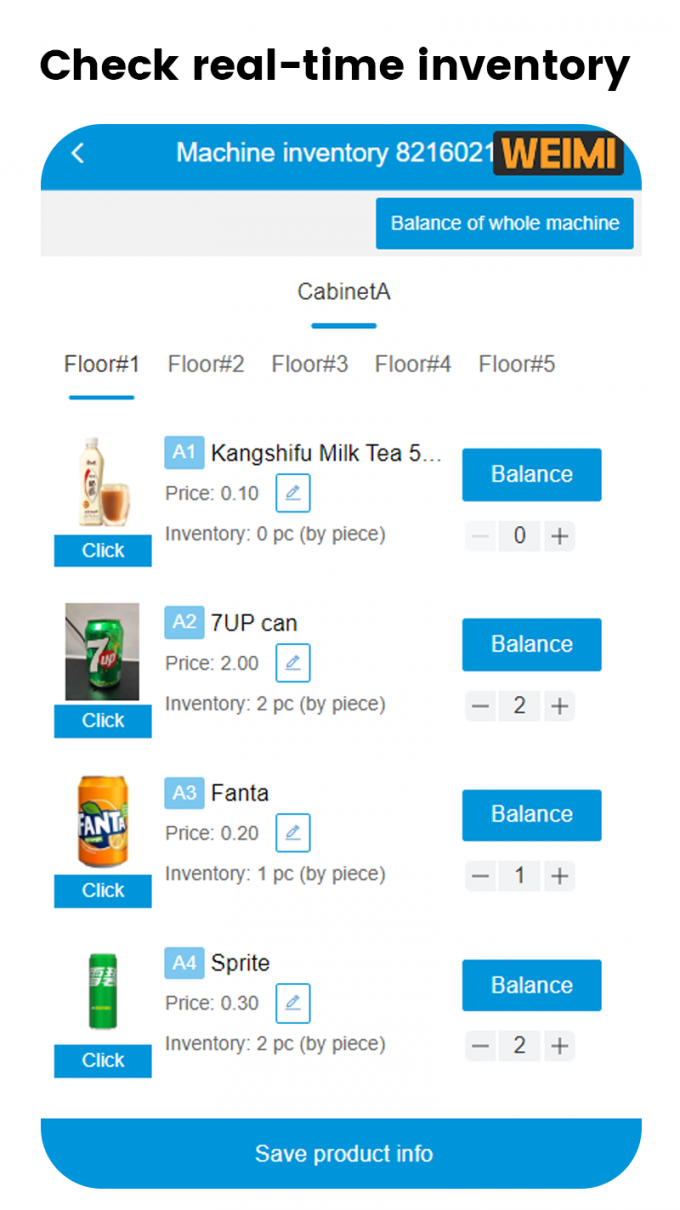Edit price of Kangshifu Milk Tea
This screenshot has width=680, height=1210.
[293, 493]
